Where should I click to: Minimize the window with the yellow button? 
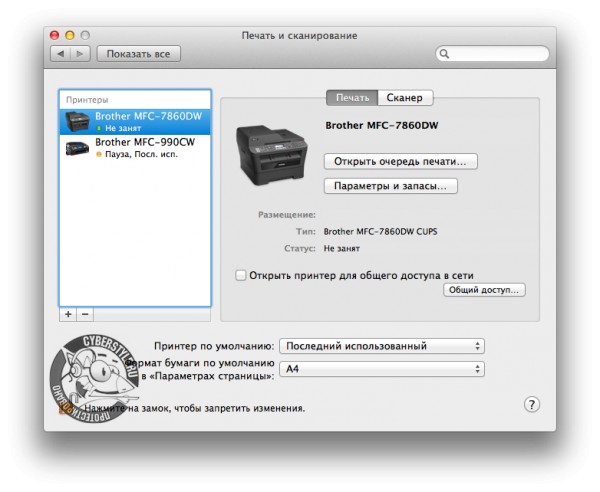70,35
